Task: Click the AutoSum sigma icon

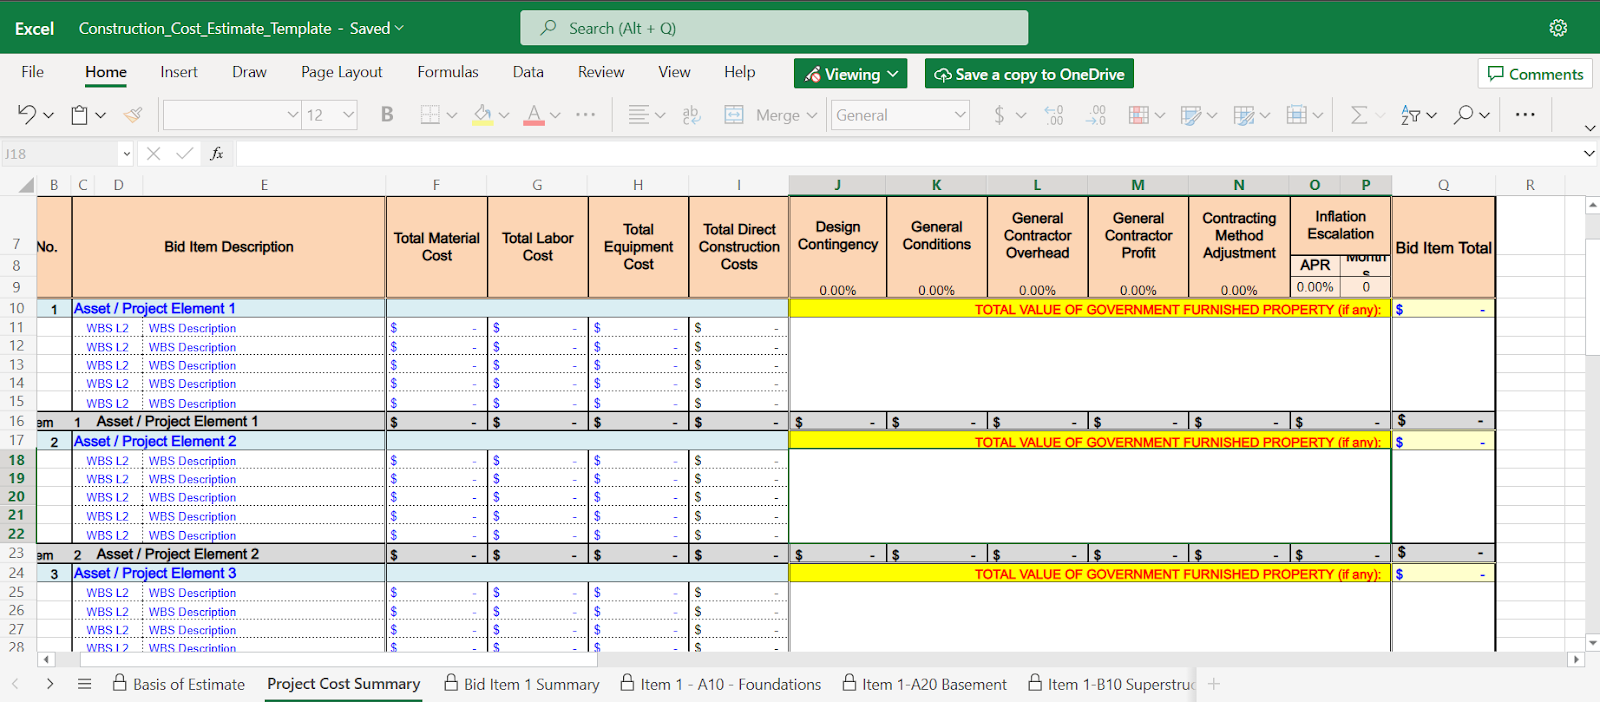Action: pyautogui.click(x=1359, y=115)
